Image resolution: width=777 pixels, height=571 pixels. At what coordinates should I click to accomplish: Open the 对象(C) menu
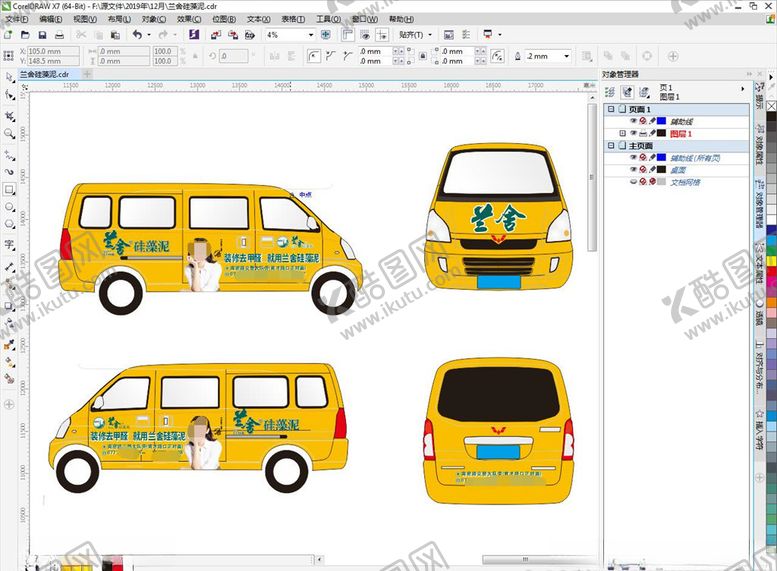coord(154,19)
